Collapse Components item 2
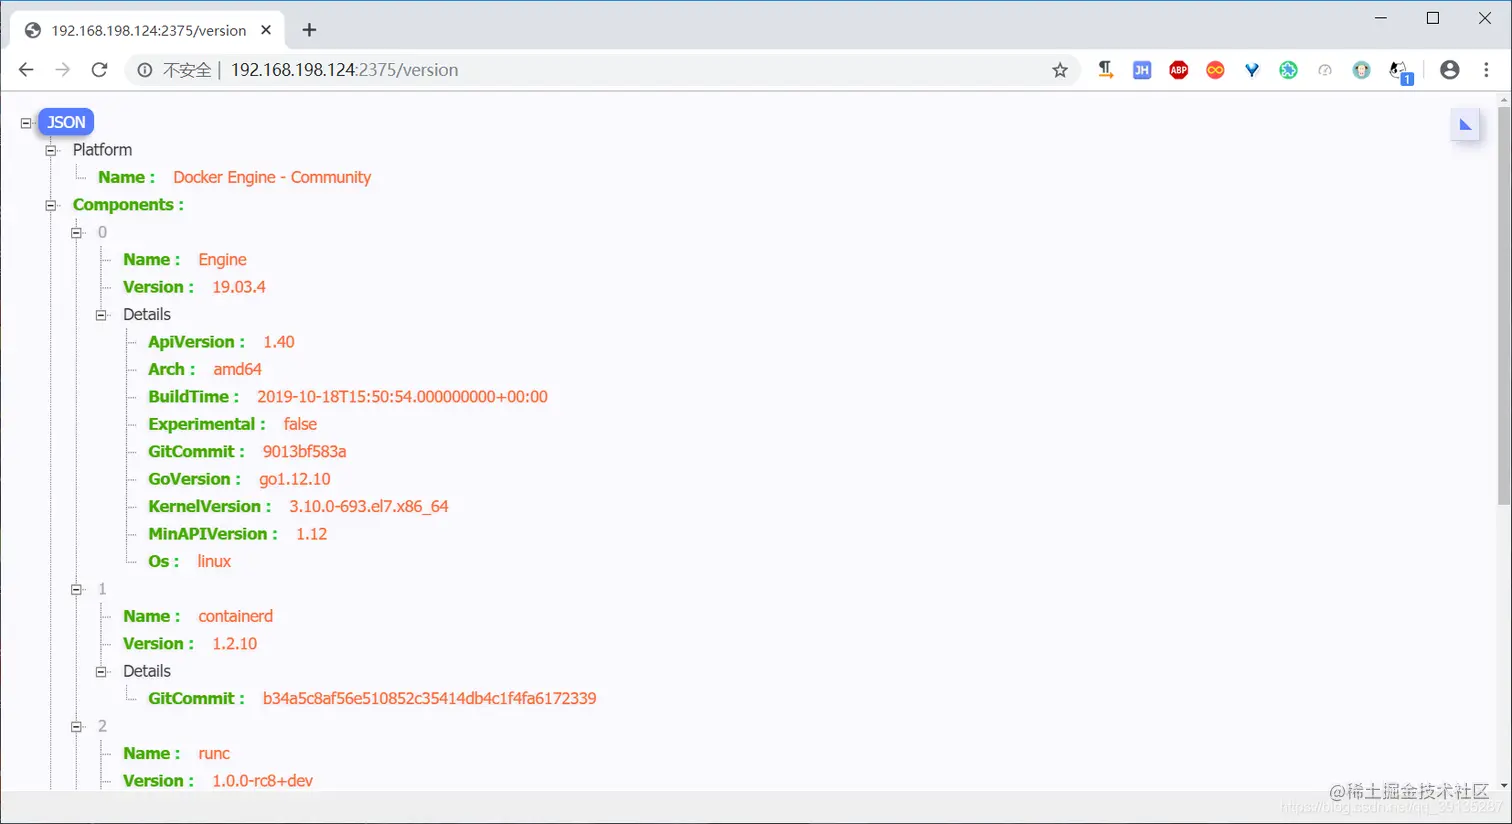Viewport: 1512px width, 824px height. click(76, 727)
